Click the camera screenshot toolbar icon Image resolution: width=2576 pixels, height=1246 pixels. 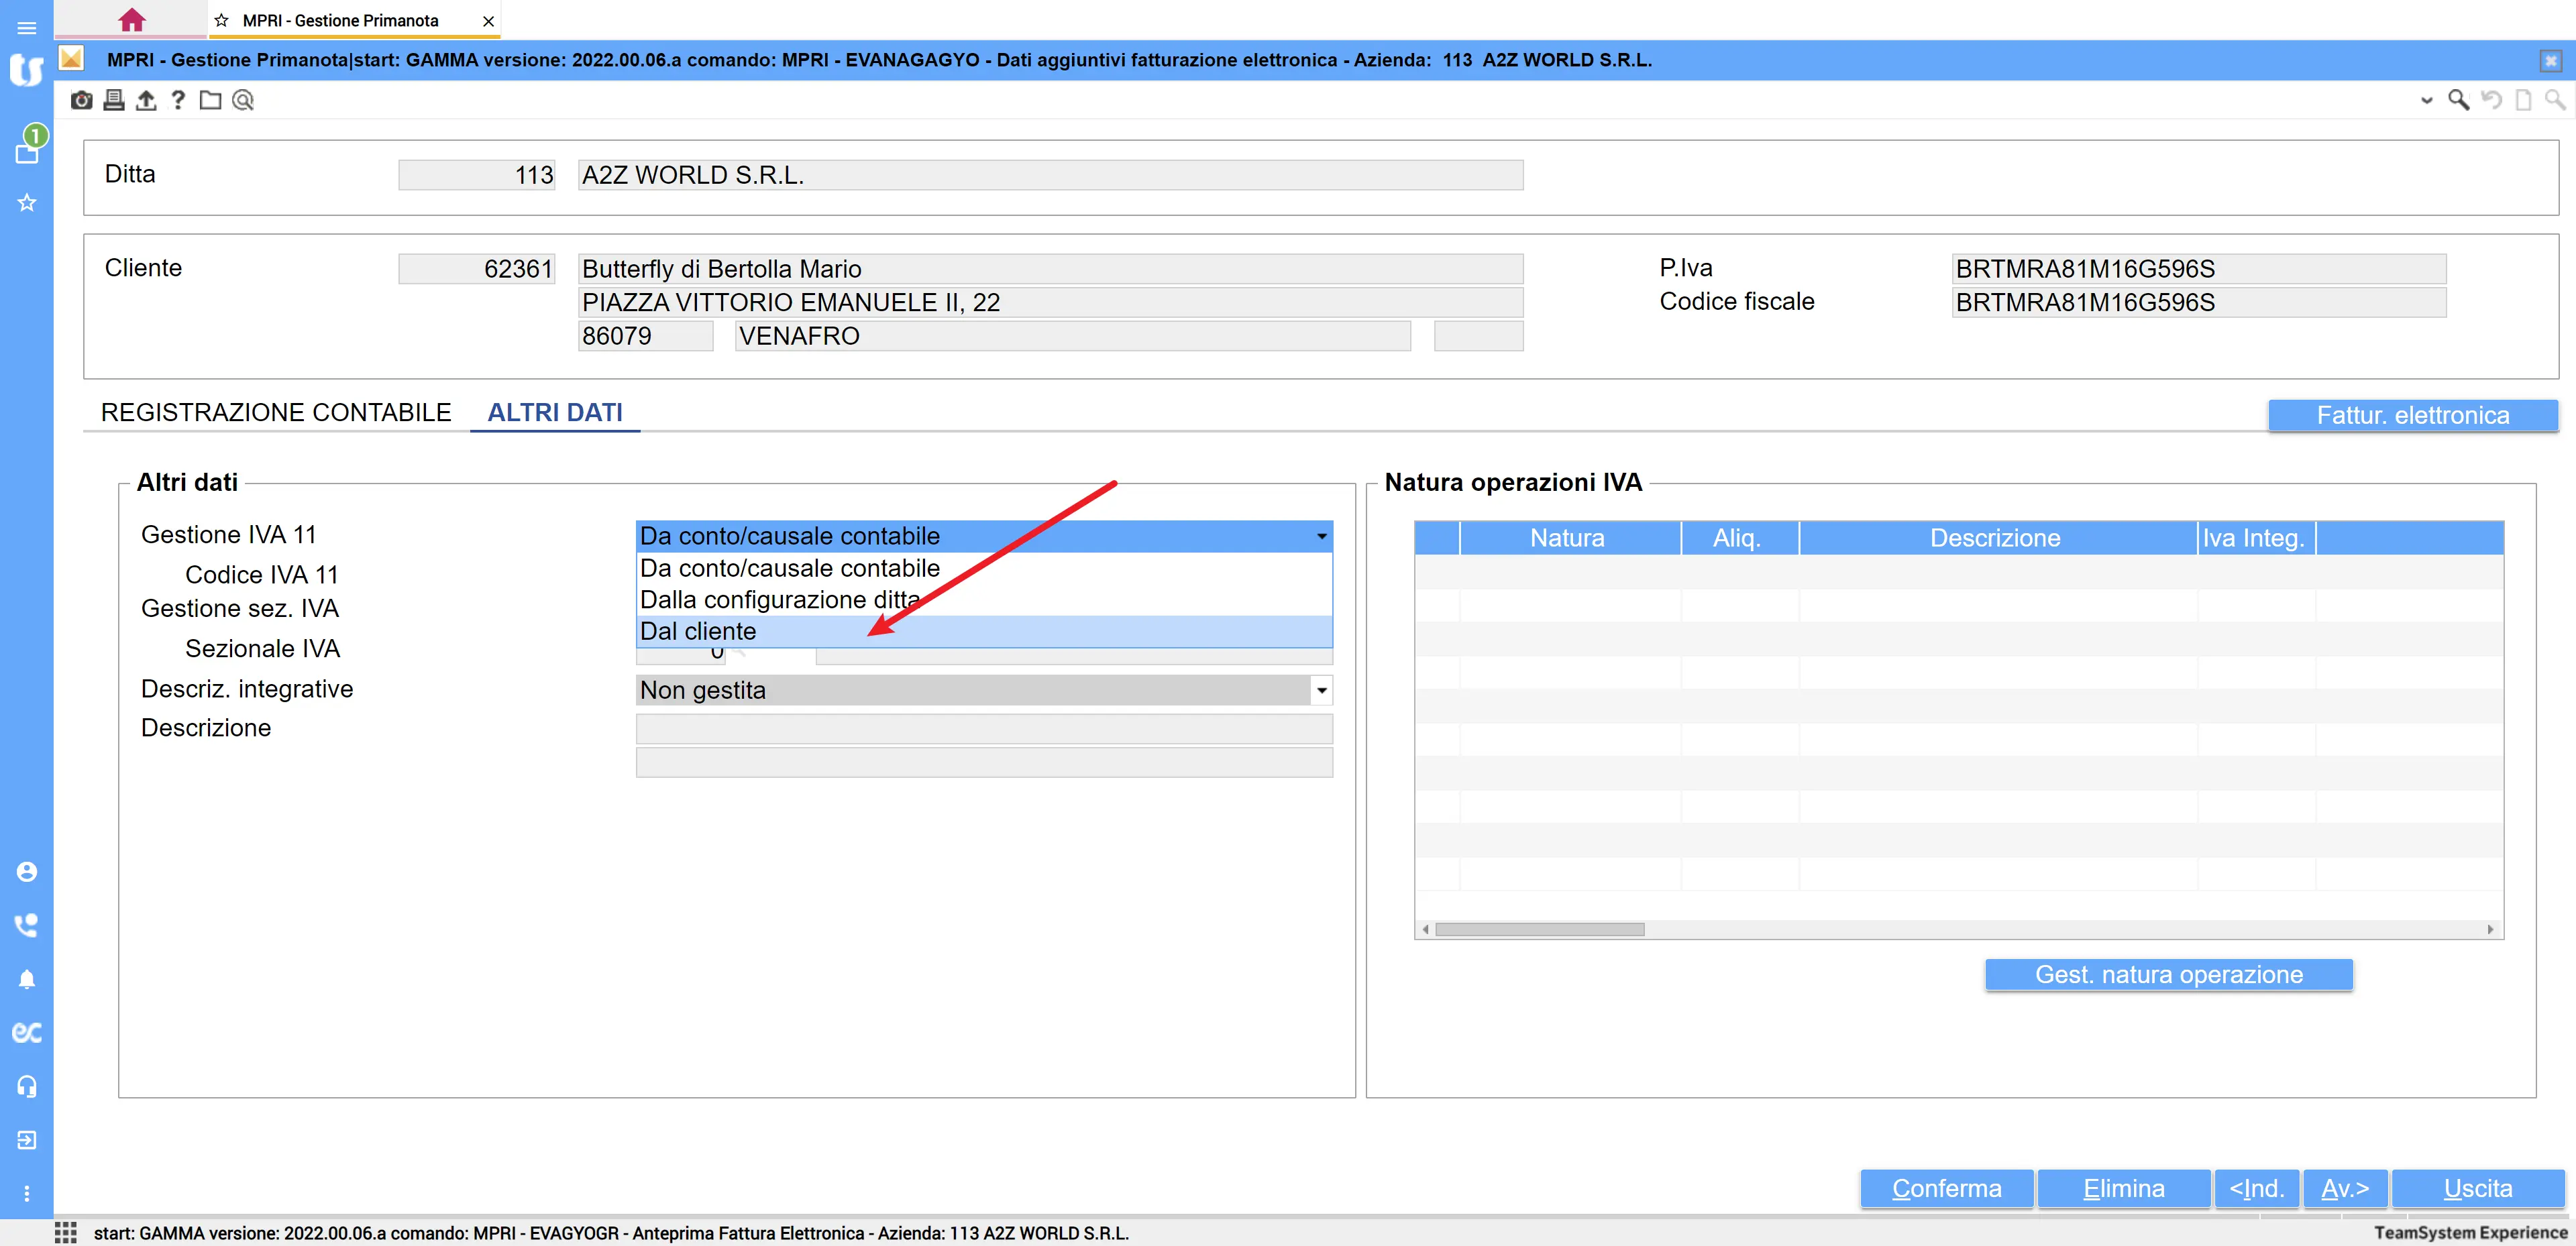coord(82,100)
